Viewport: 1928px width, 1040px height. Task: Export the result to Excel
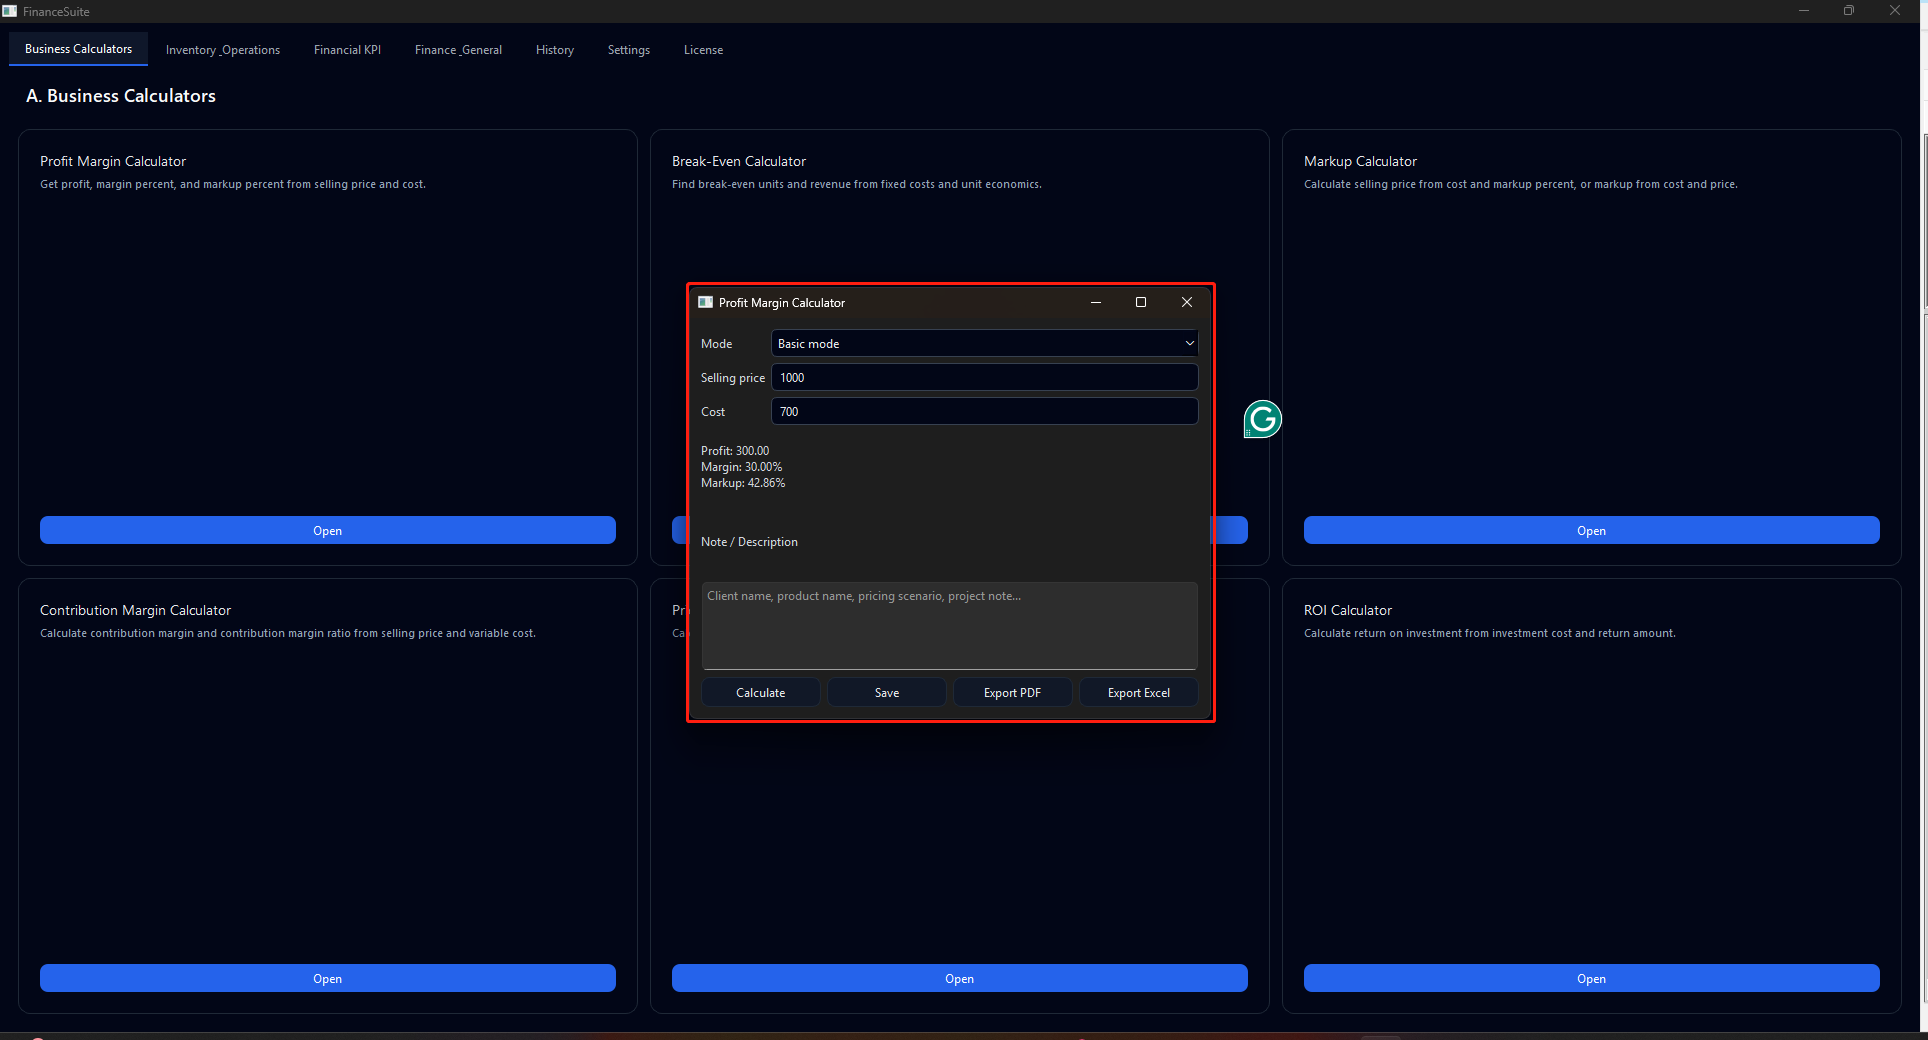point(1138,692)
